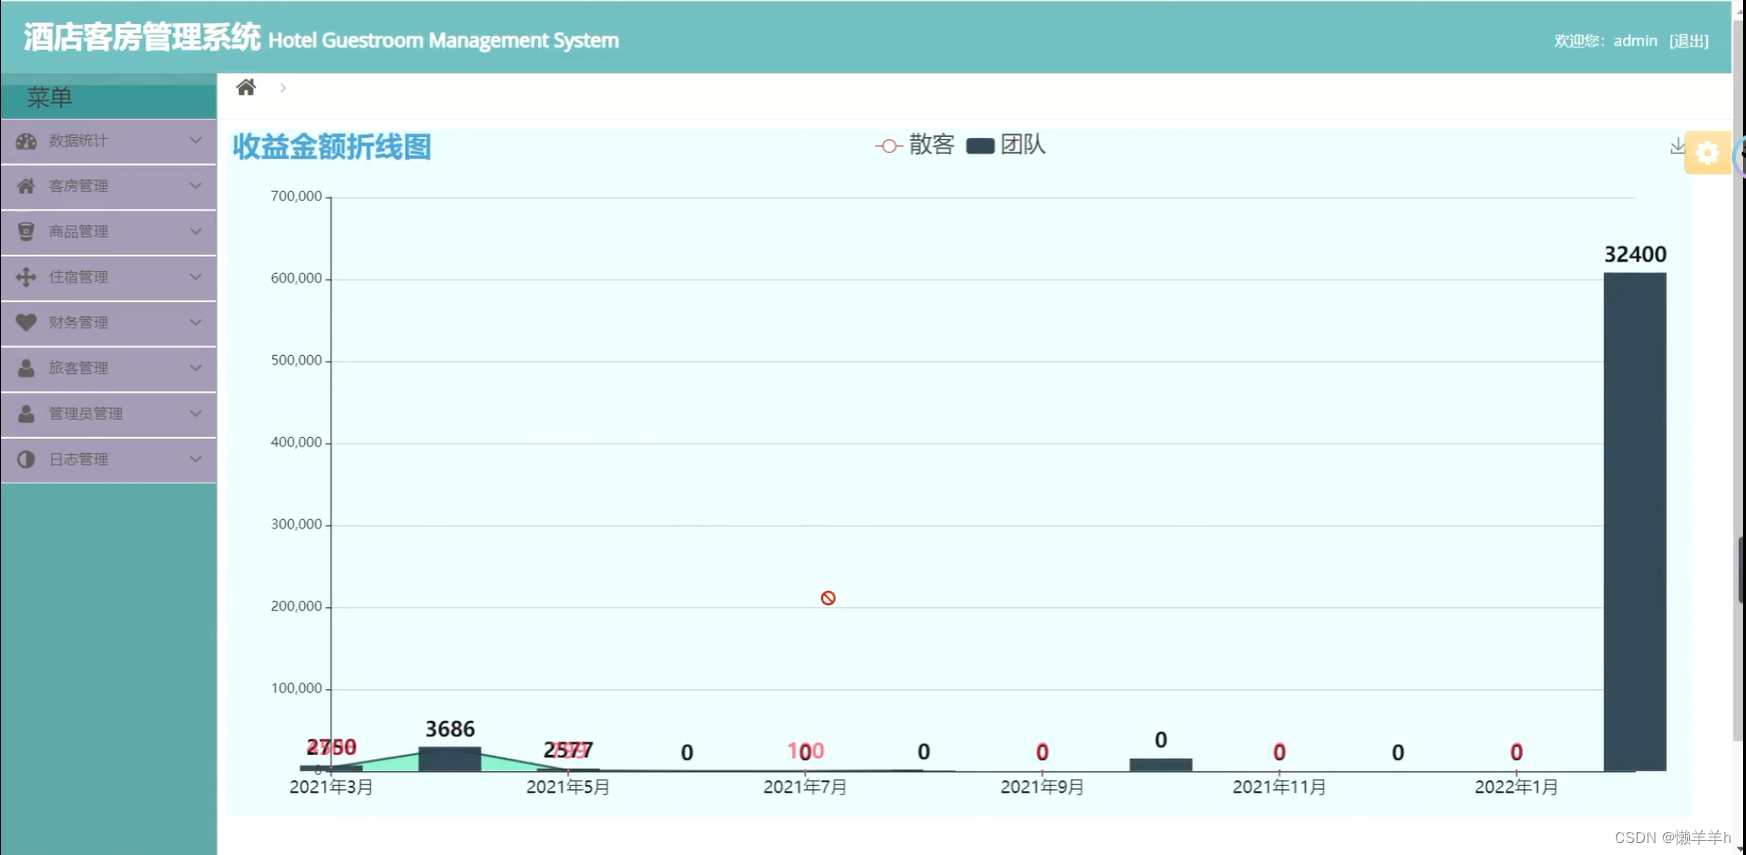
Task: Click the admin username text
Action: tap(1635, 41)
